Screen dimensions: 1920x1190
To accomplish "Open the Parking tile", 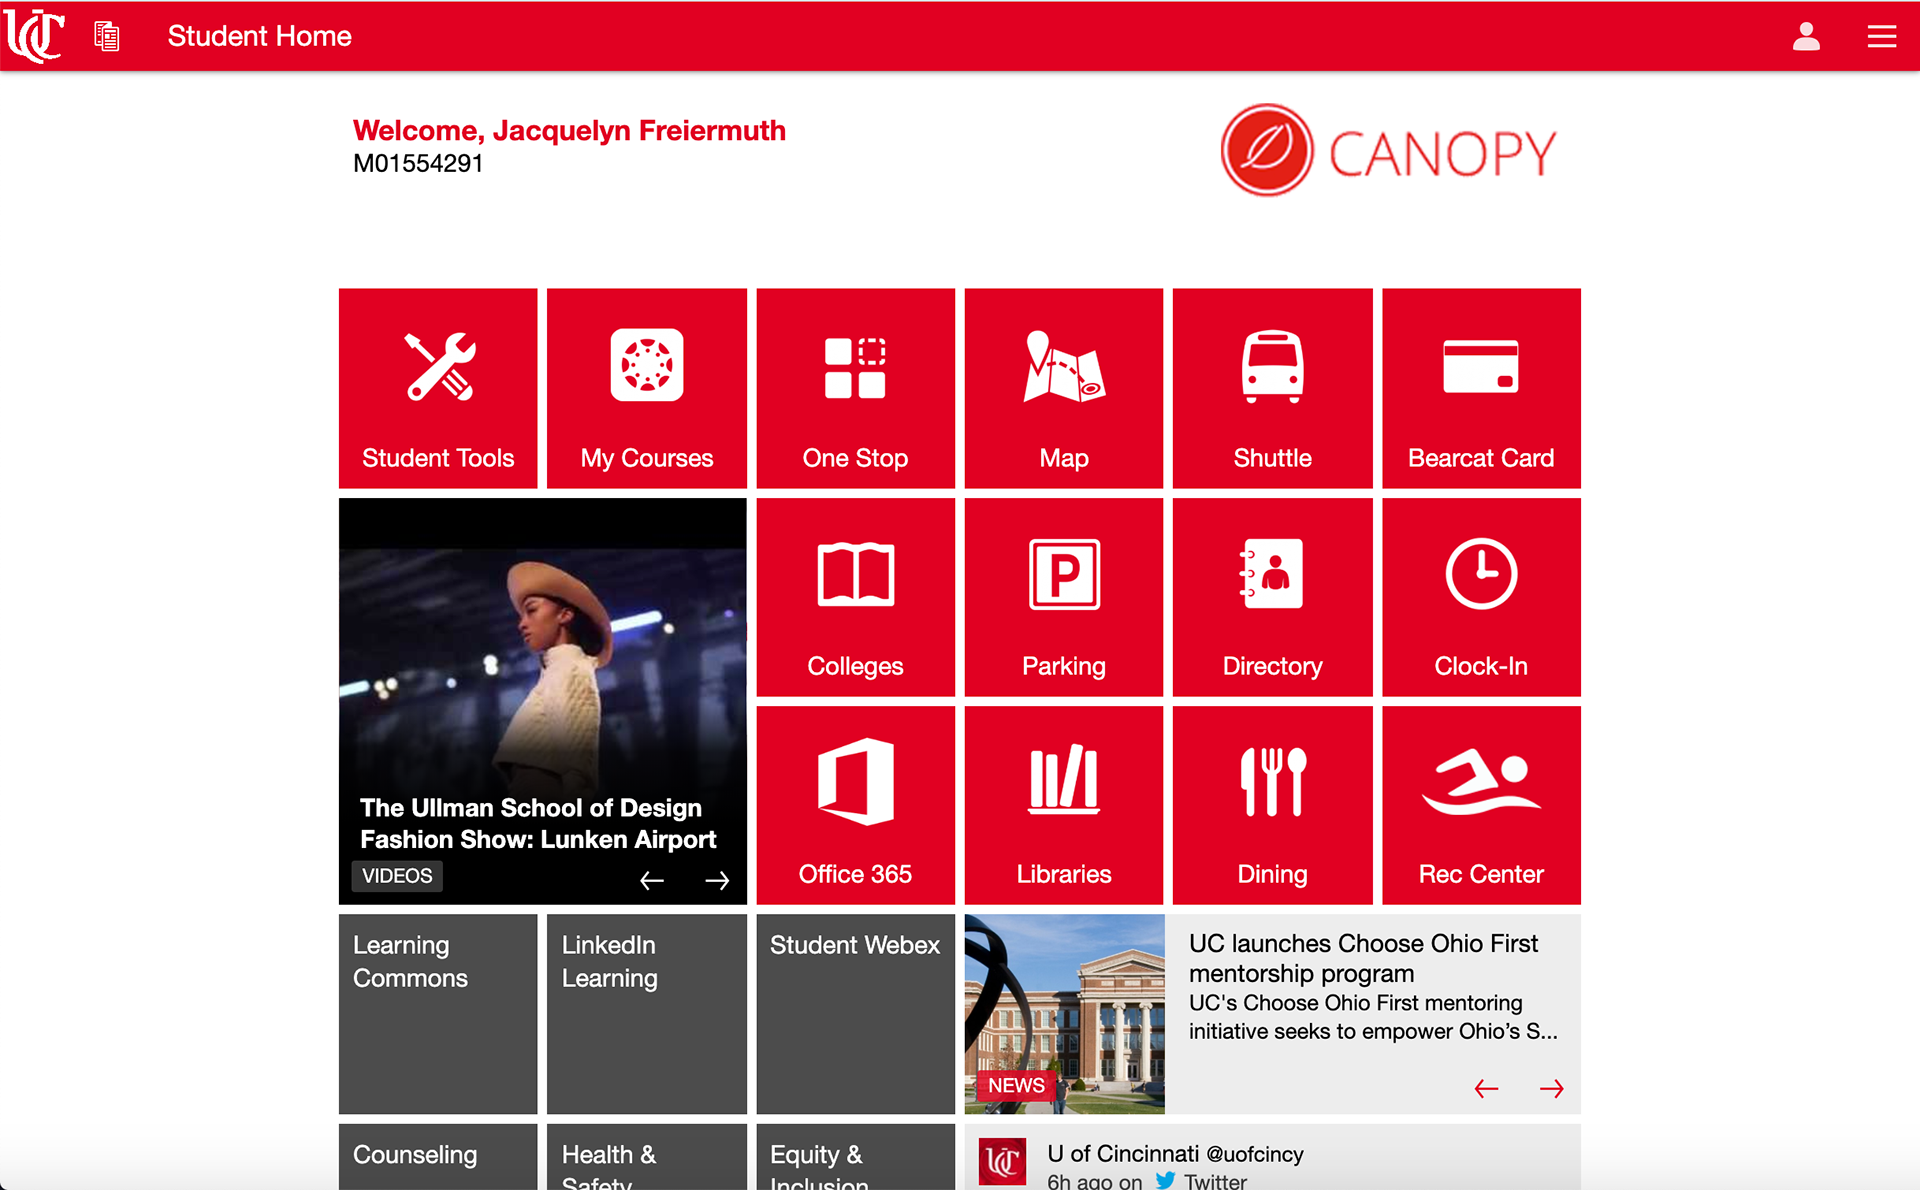I will [1064, 597].
